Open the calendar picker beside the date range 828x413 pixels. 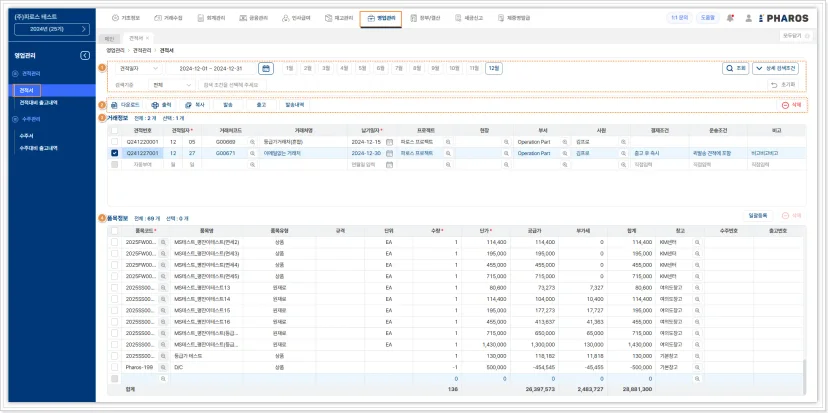point(266,69)
